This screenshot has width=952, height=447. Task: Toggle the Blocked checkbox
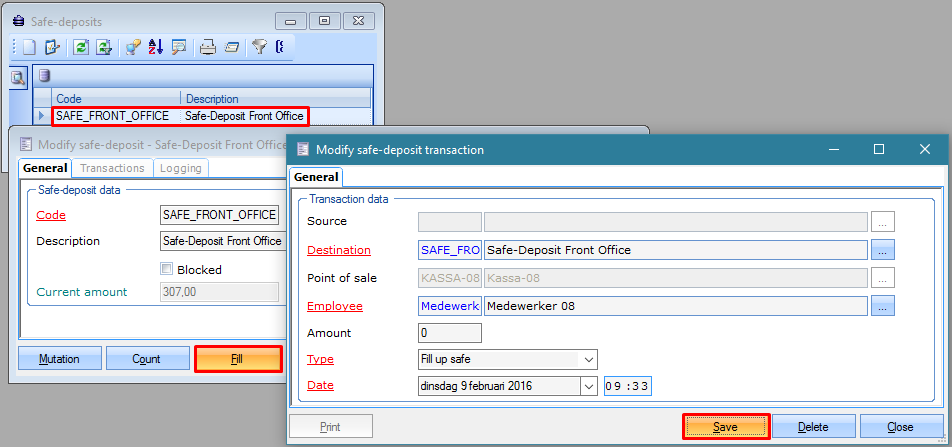coord(167,269)
